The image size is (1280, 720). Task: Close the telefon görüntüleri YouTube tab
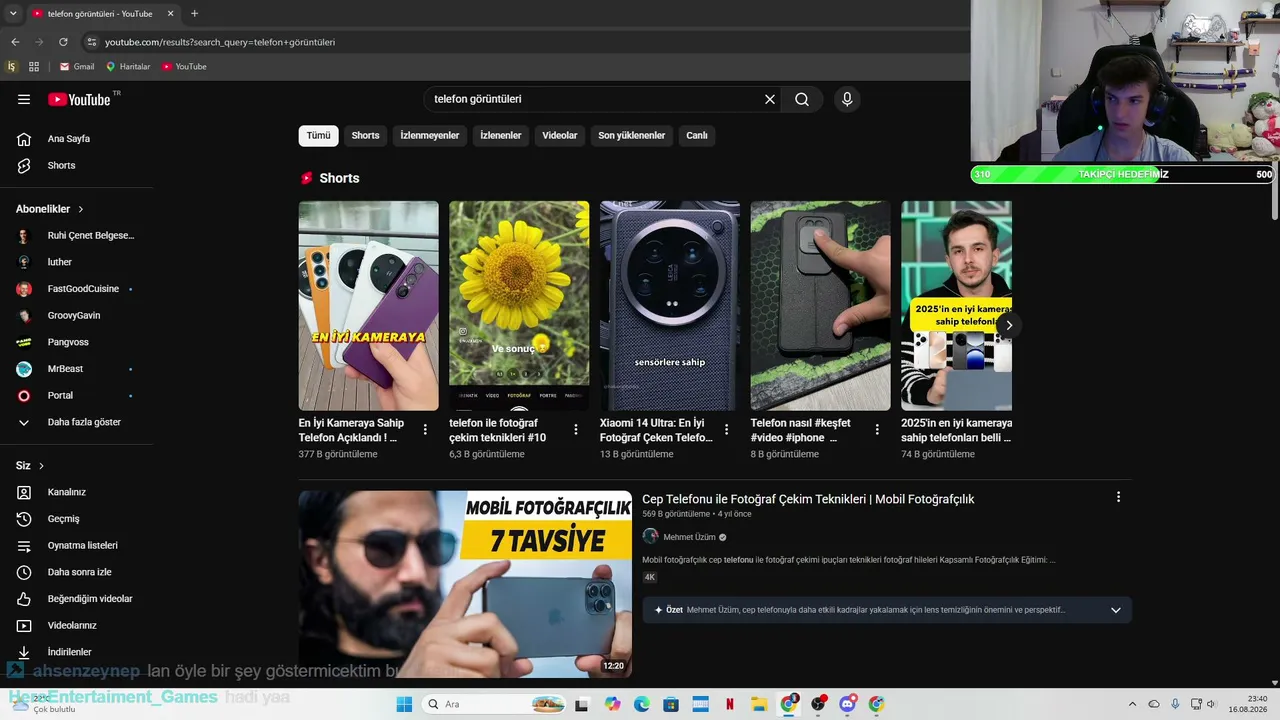pos(170,14)
